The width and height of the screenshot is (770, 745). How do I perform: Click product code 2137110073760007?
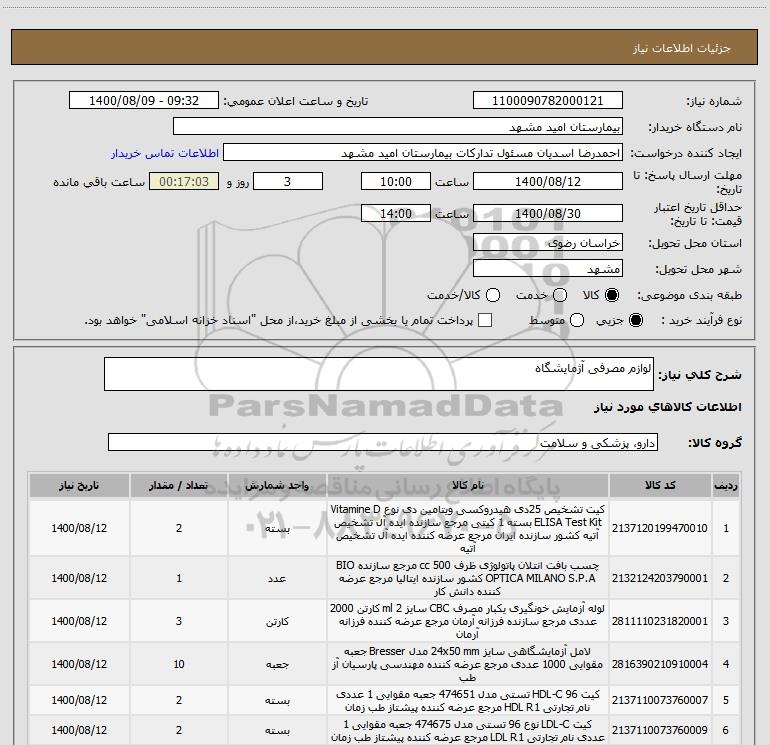click(660, 700)
